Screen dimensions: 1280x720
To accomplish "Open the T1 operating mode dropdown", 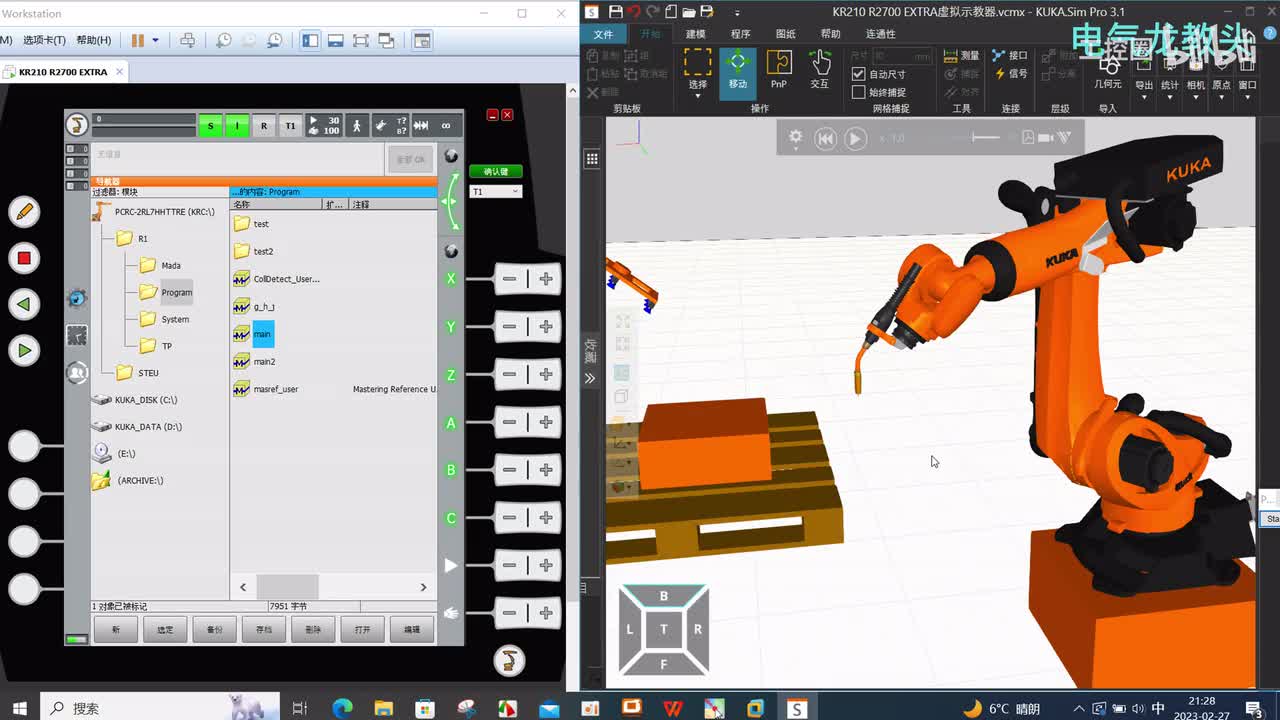I will pyautogui.click(x=496, y=191).
